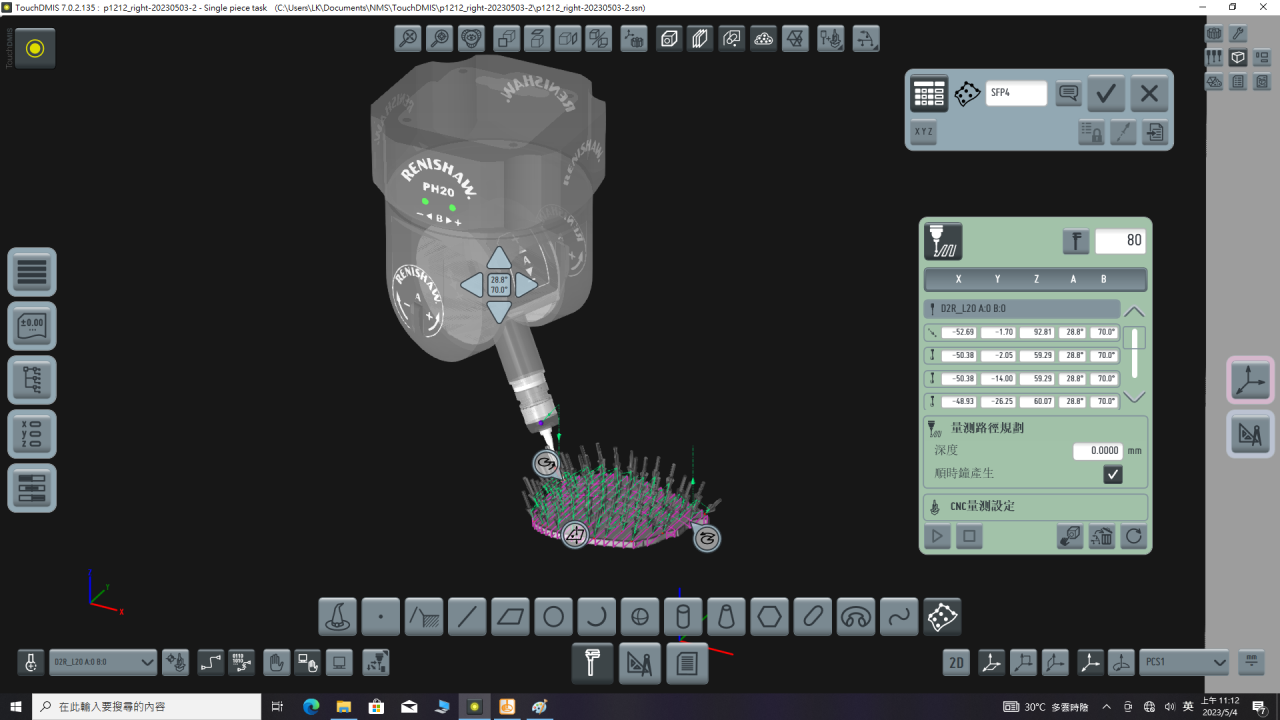Toggle the point cloud display icon

tap(764, 39)
